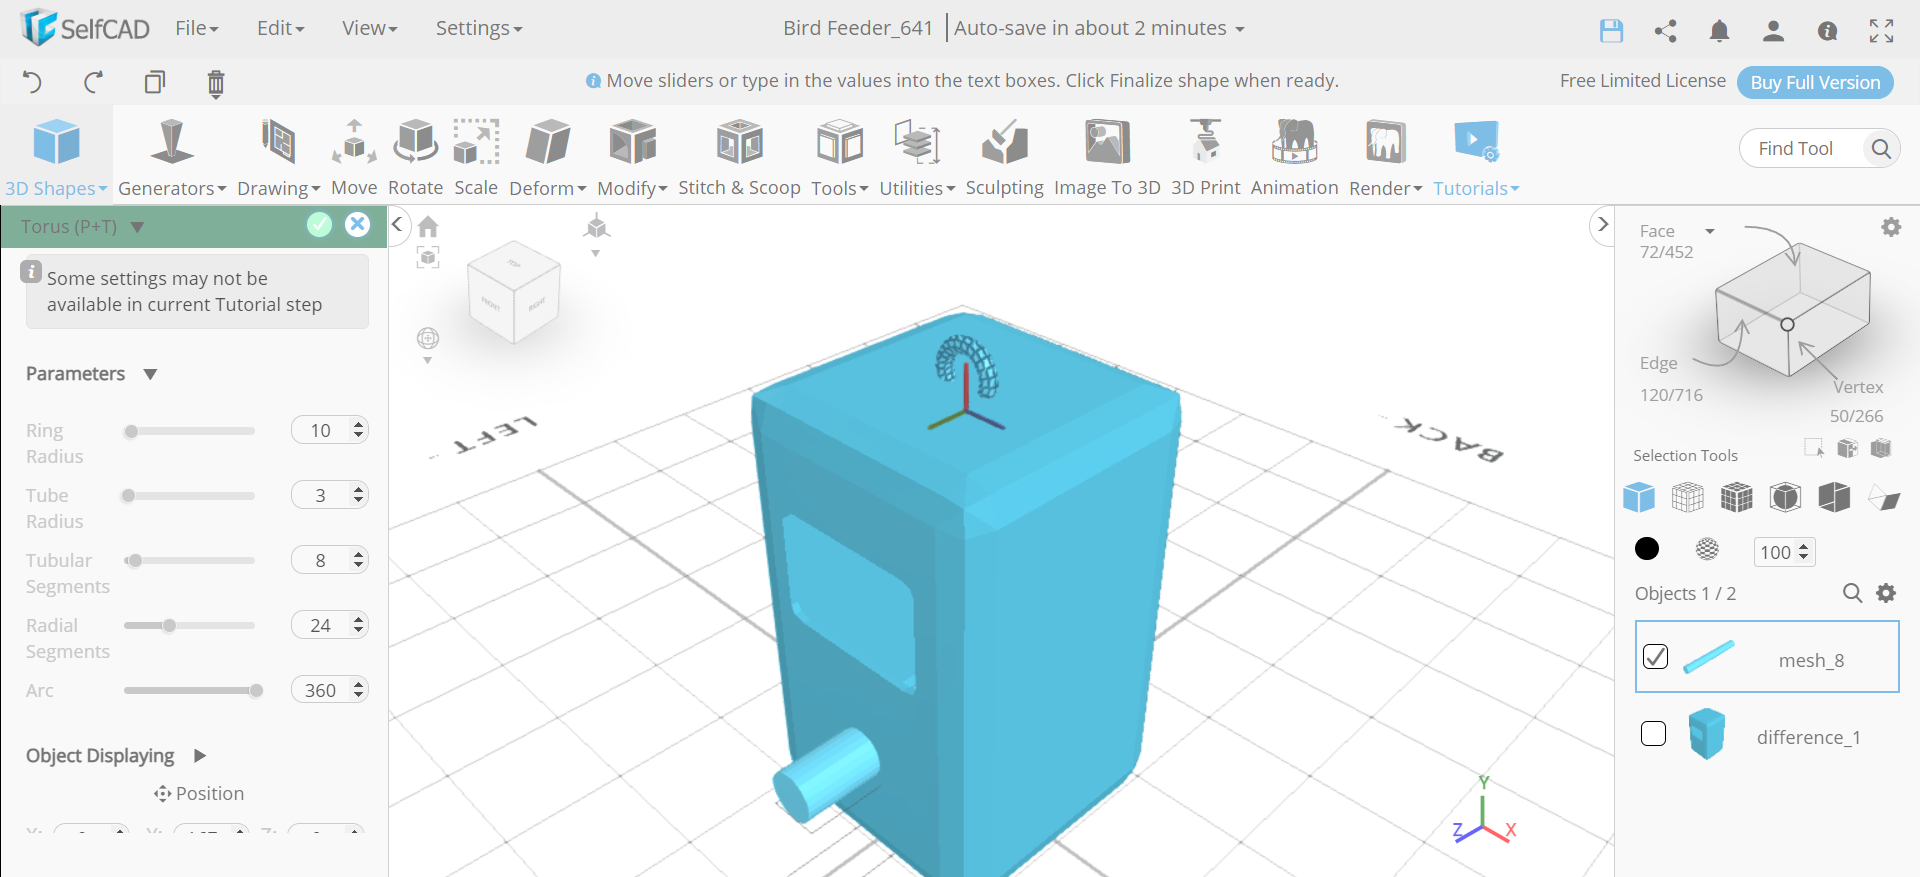This screenshot has width=1920, height=877.
Task: Open the Edit menu
Action: (280, 28)
